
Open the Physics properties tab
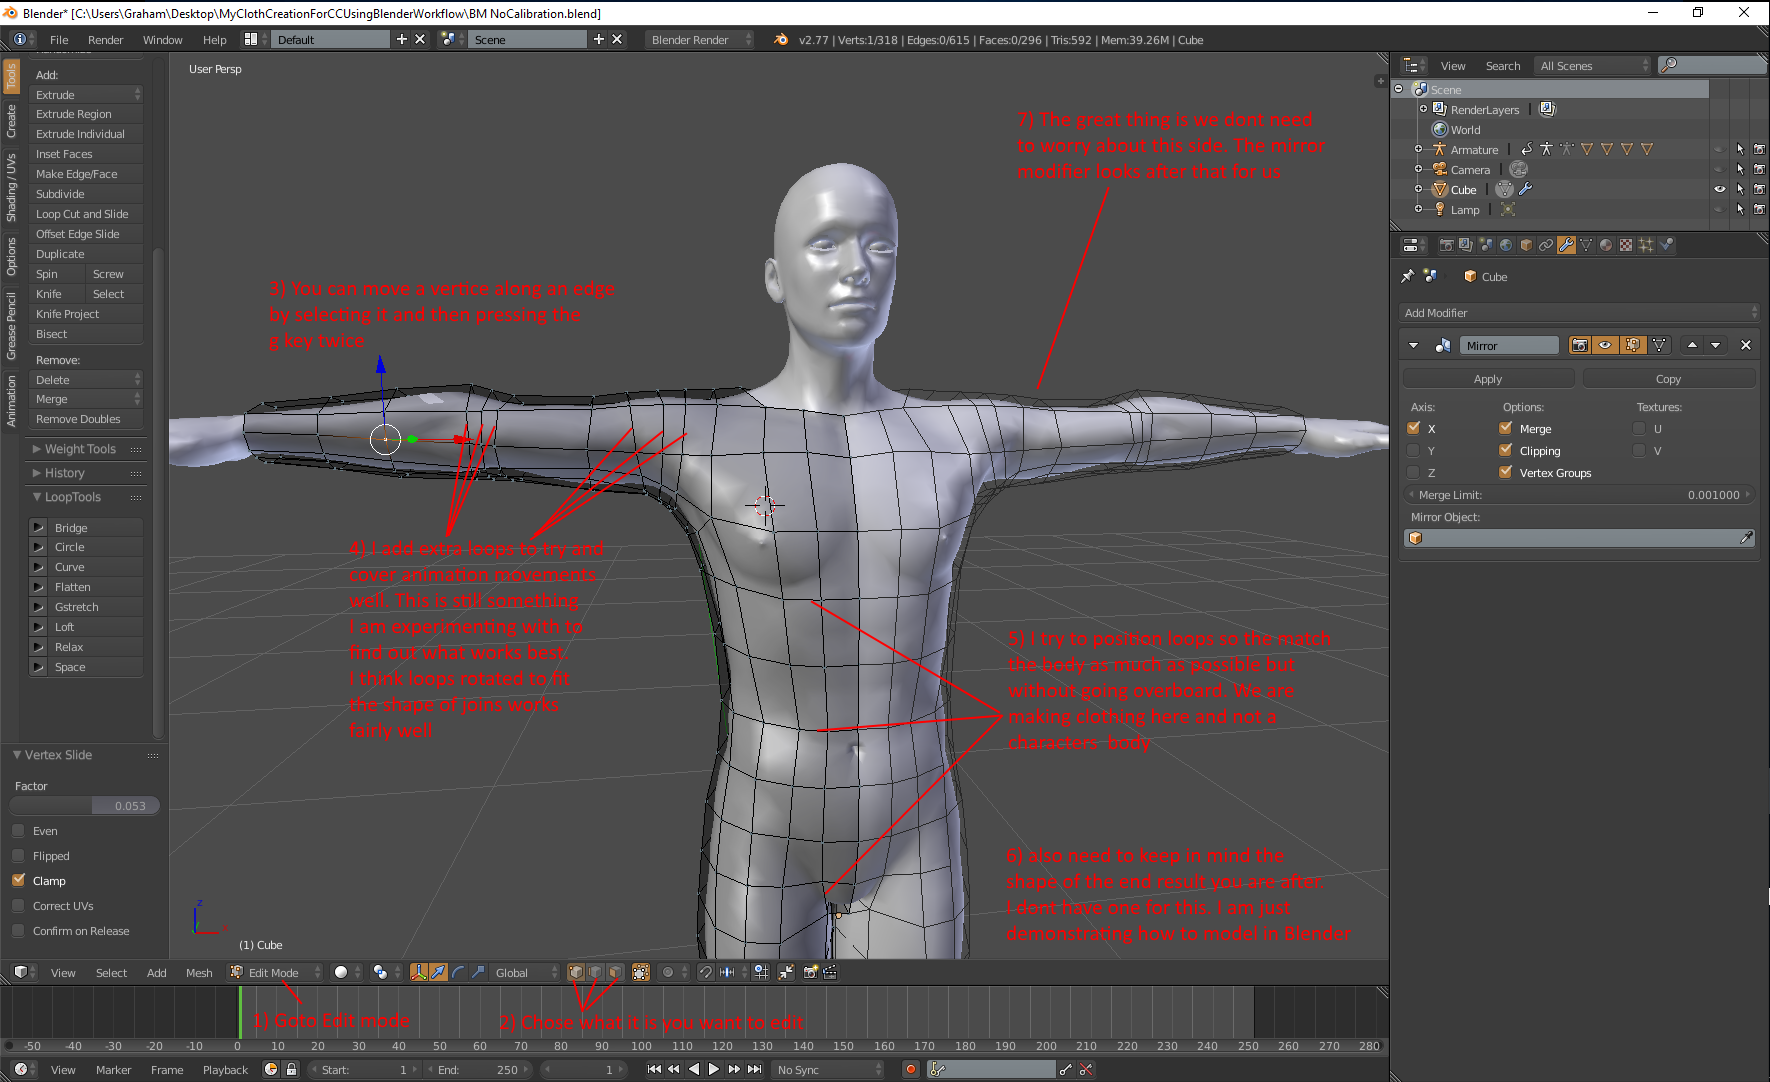point(1666,245)
